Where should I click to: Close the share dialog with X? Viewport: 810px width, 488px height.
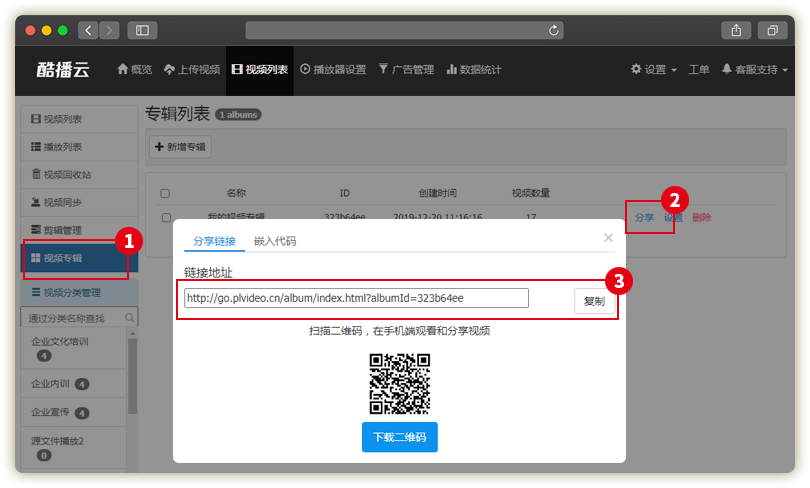point(608,238)
